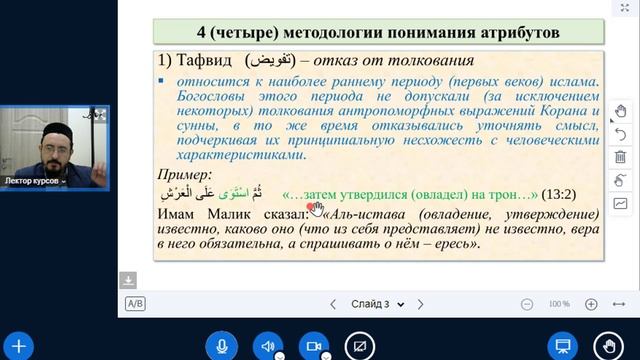Open the audio device dropdown arrow

[280, 356]
